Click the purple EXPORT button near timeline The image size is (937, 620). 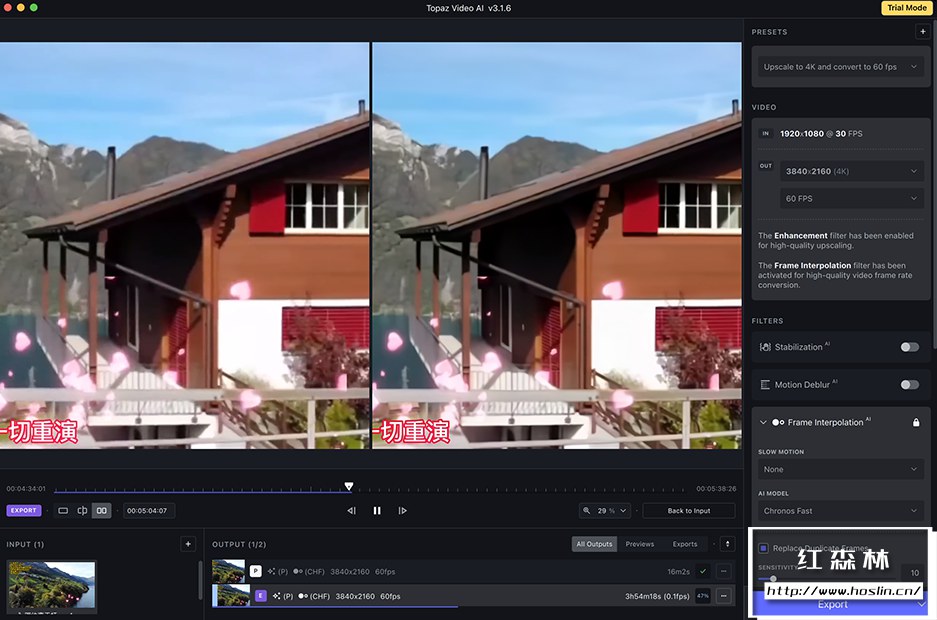pyautogui.click(x=24, y=511)
